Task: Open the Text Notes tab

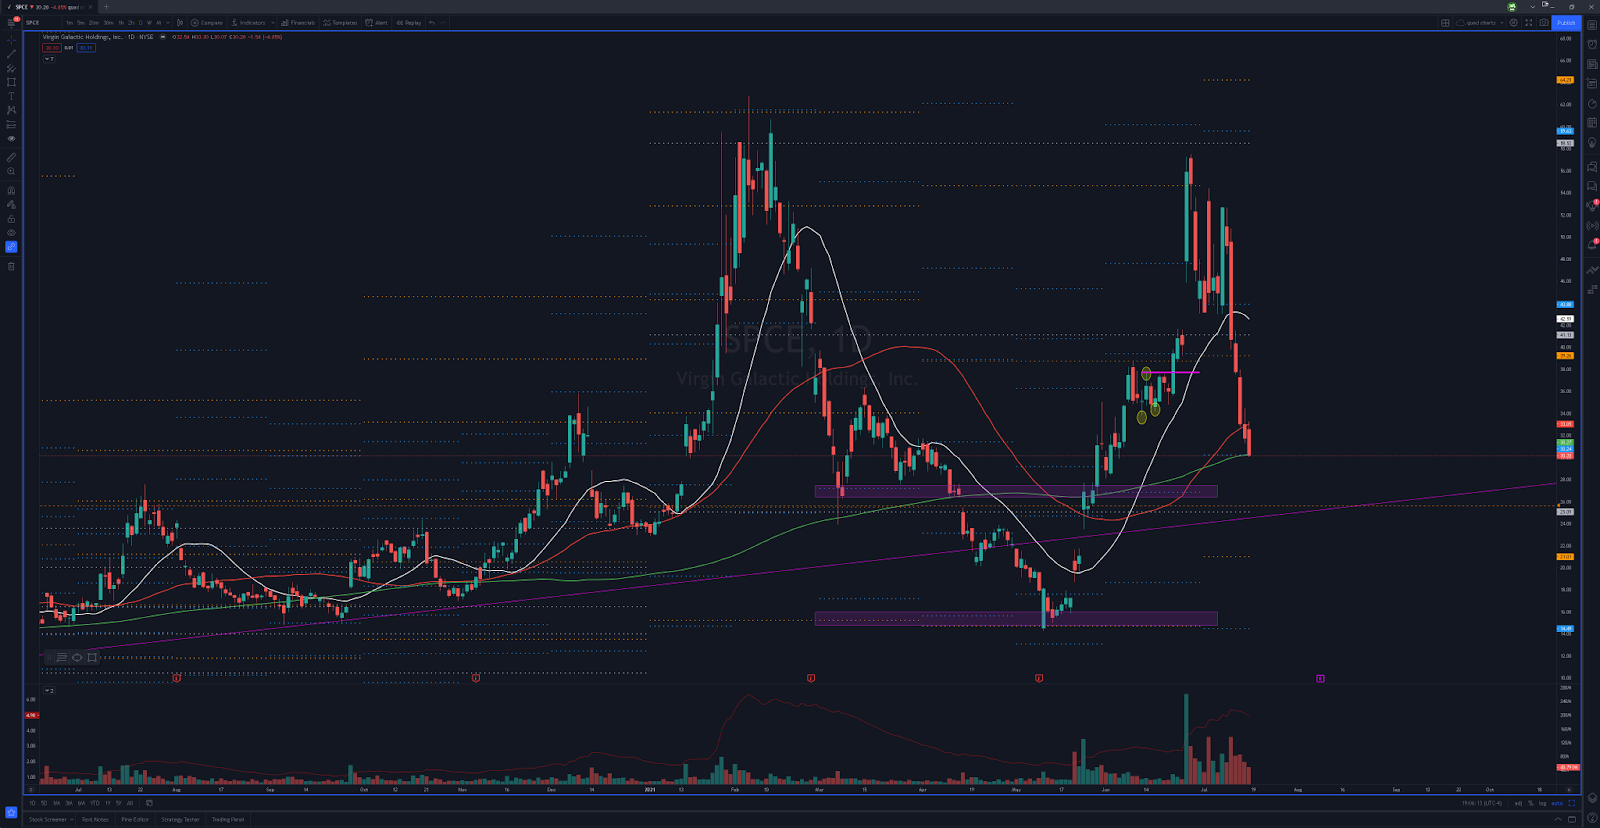Action: (x=95, y=819)
